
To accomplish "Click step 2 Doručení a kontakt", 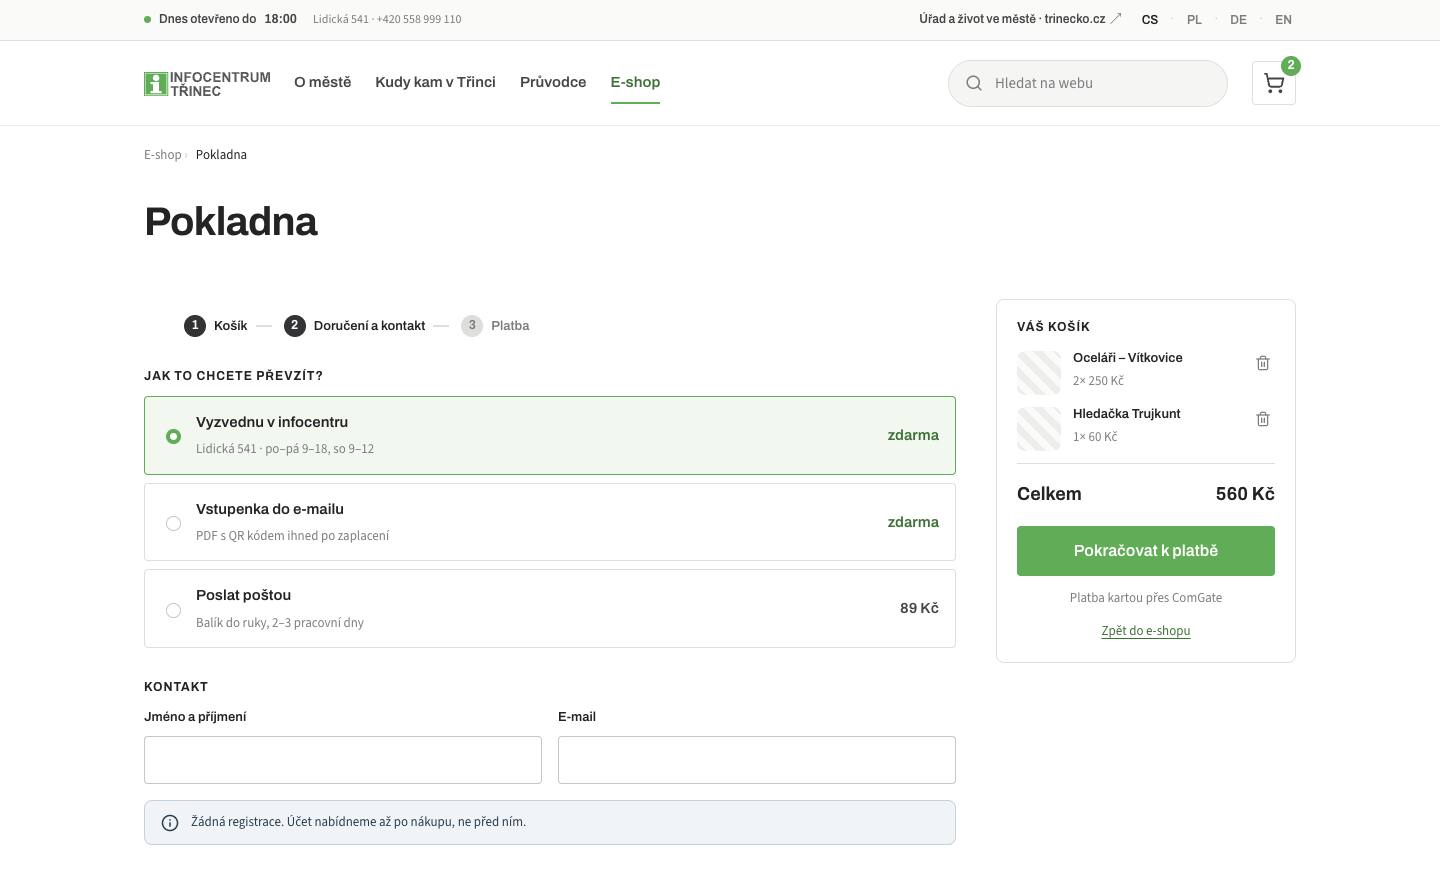I will 355,326.
